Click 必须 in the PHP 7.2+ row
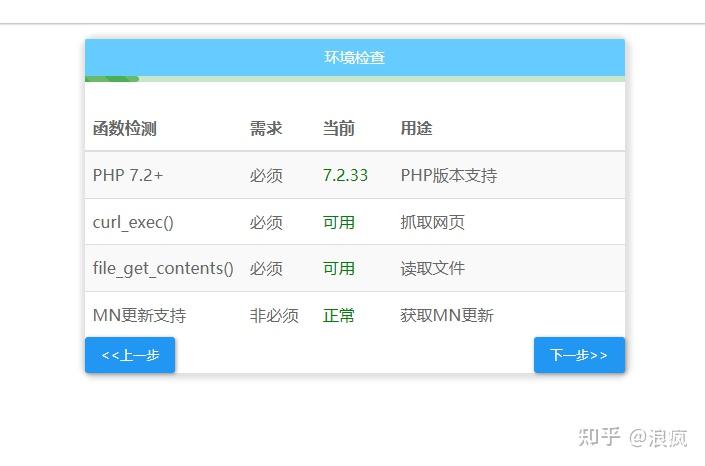This screenshot has width=705, height=466. pyautogui.click(x=266, y=175)
